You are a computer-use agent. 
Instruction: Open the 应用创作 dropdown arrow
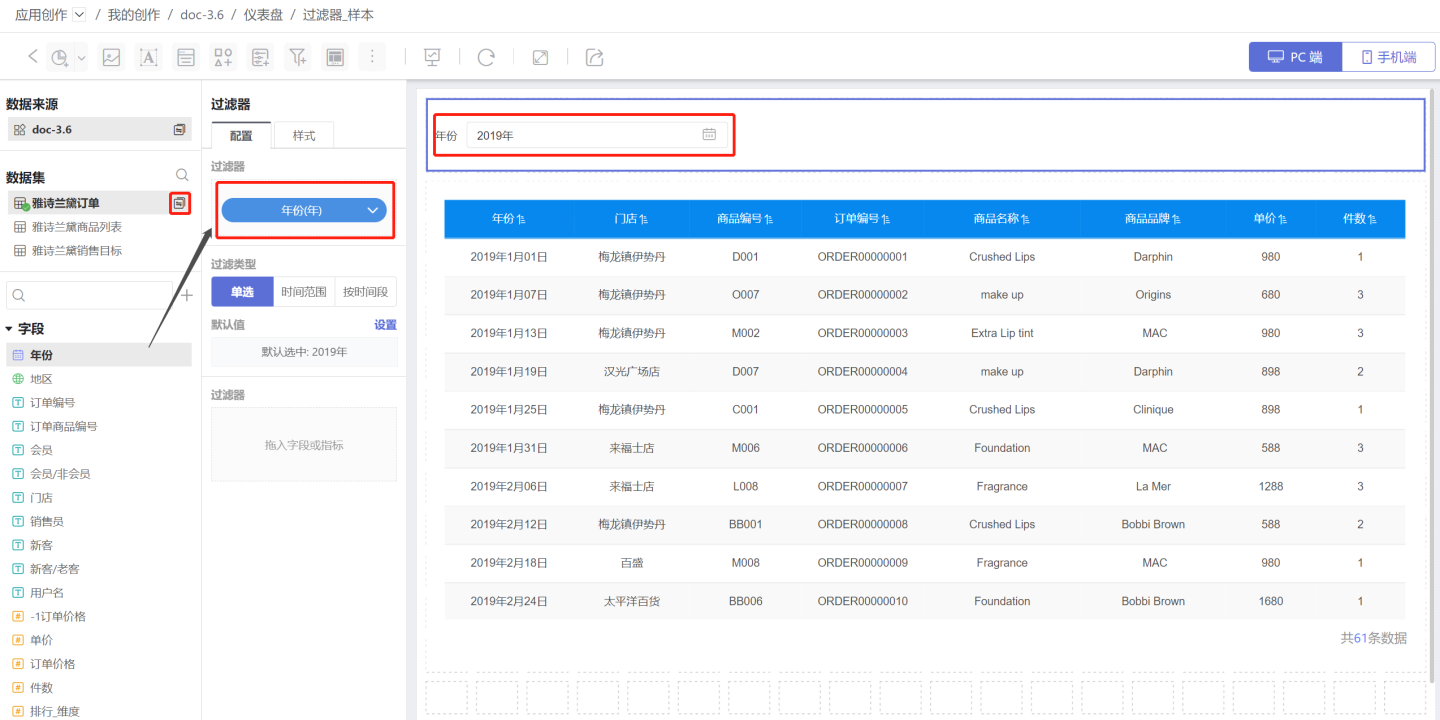click(x=80, y=15)
